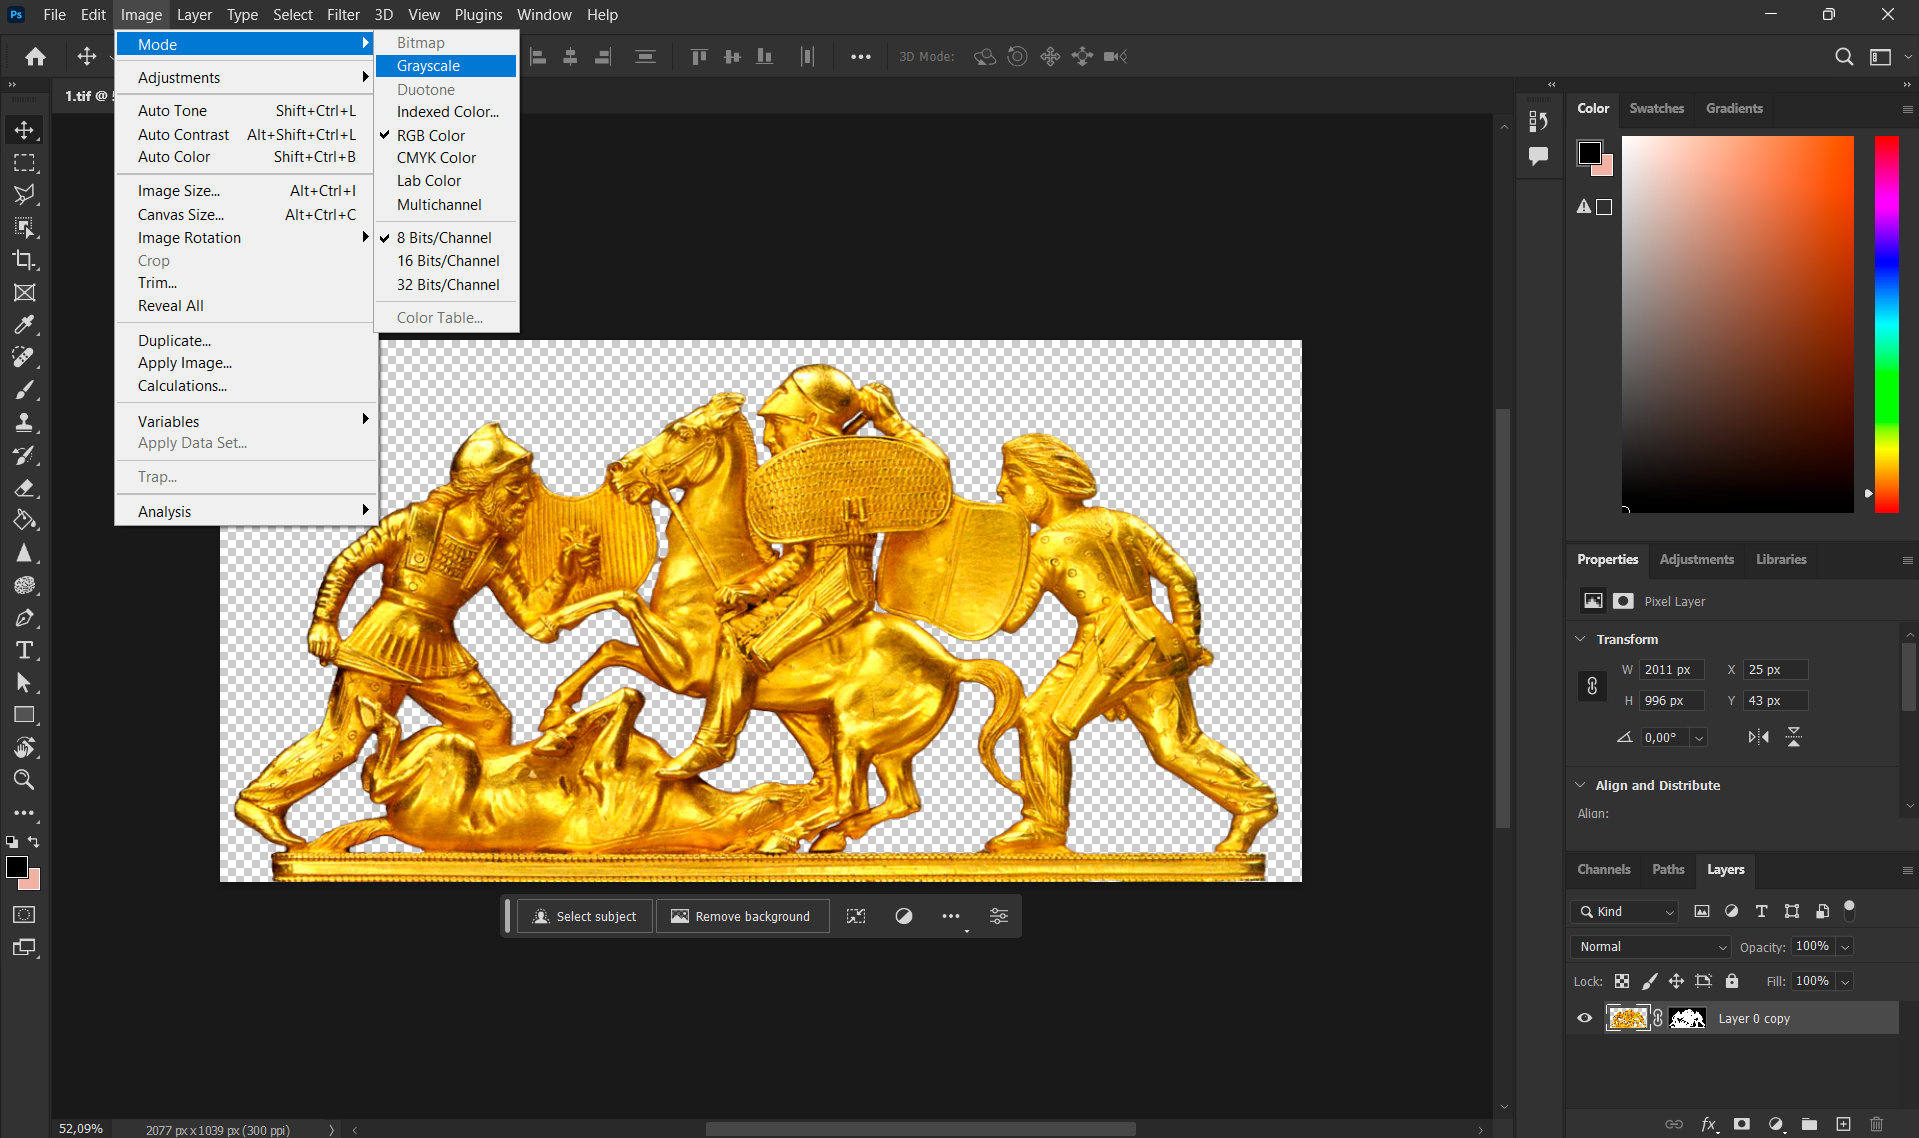
Task: Add layer style with fx icon
Action: [x=1709, y=1124]
